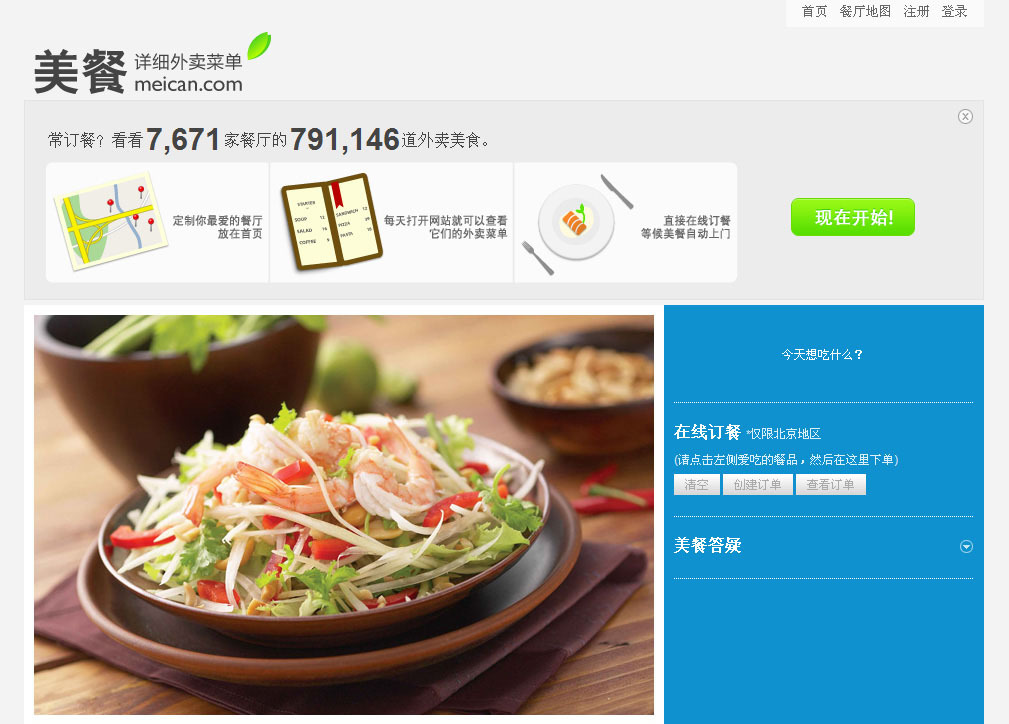The height and width of the screenshot is (724, 1009).
Task: Open the 首页 menu item
Action: pyautogui.click(x=814, y=12)
